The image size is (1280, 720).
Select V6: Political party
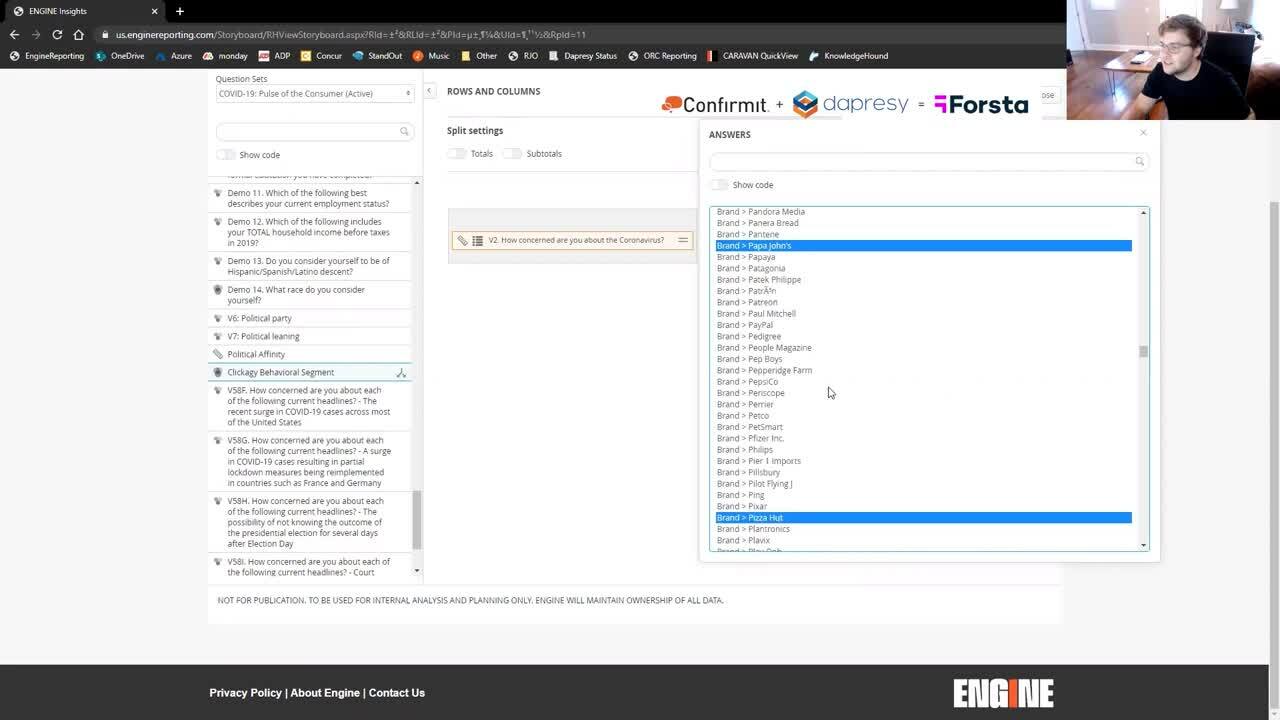[x=309, y=318]
